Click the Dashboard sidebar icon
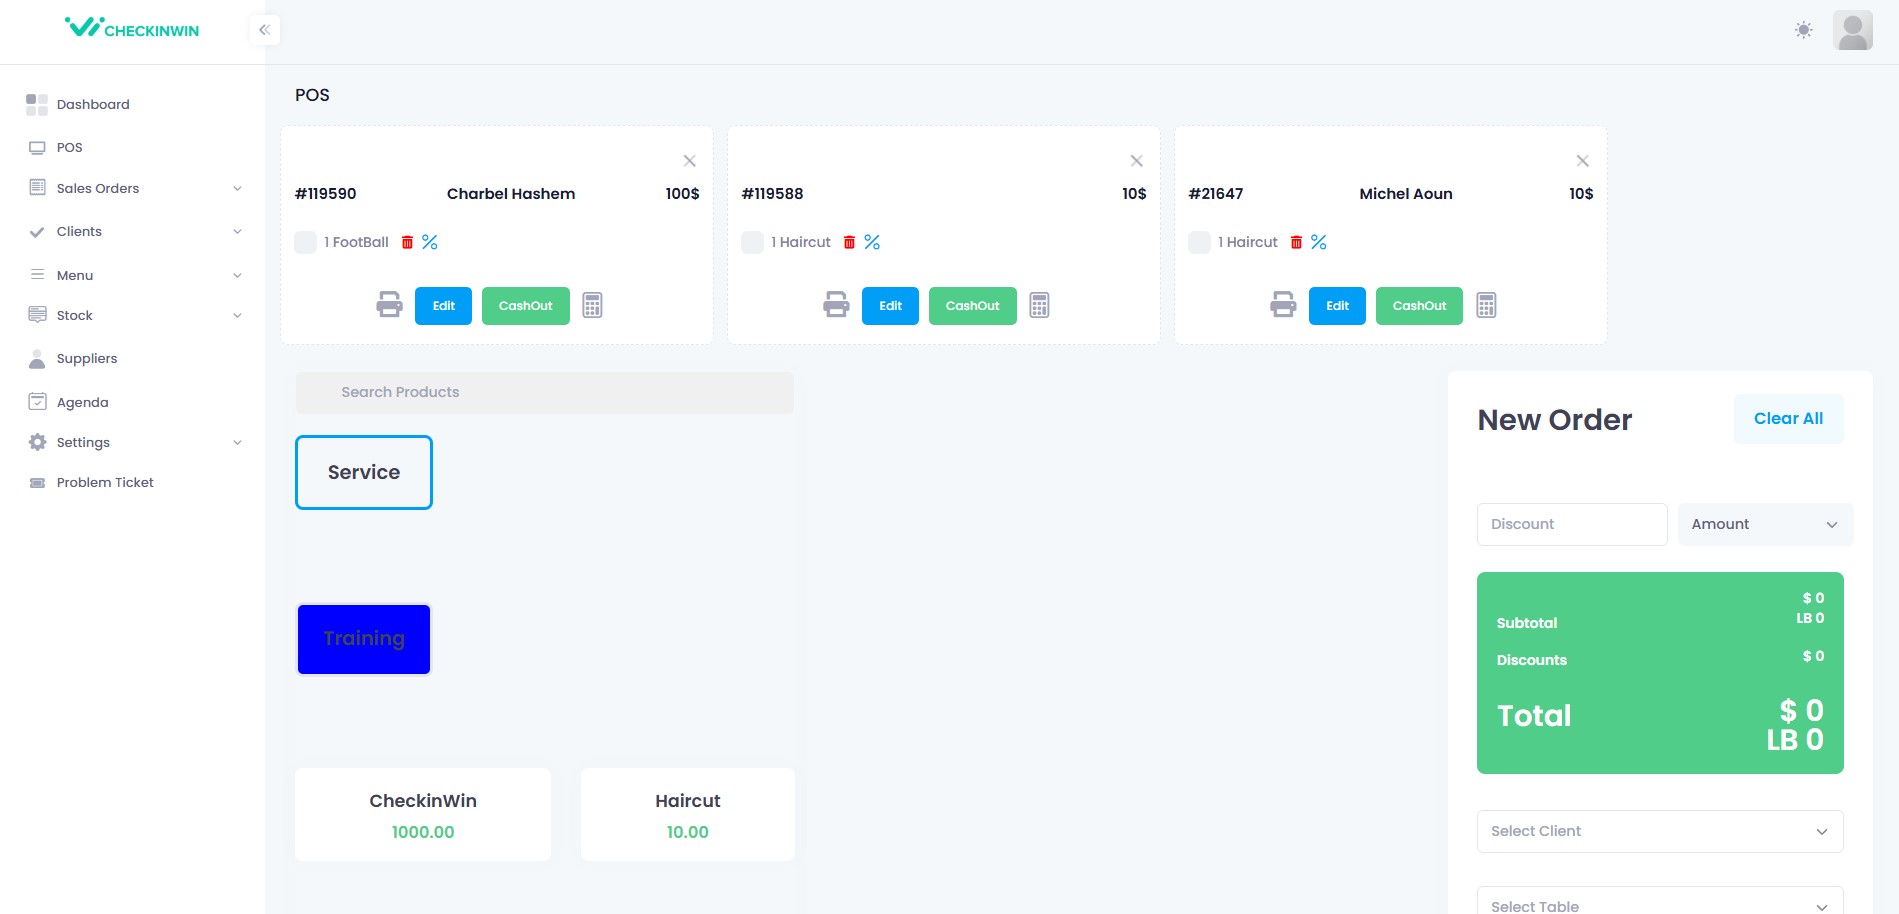The width and height of the screenshot is (1899, 914). point(37,104)
